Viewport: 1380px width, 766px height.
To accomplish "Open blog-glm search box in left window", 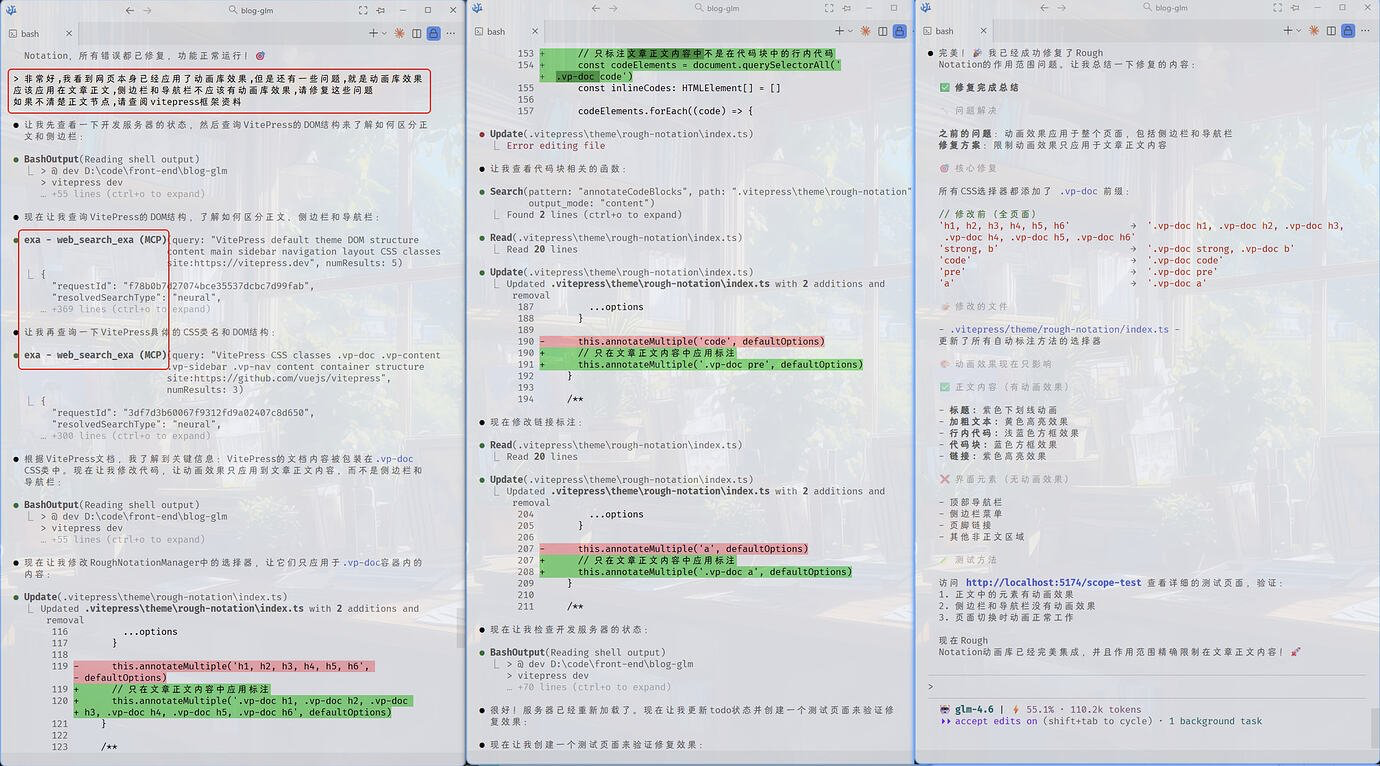I will 252,10.
